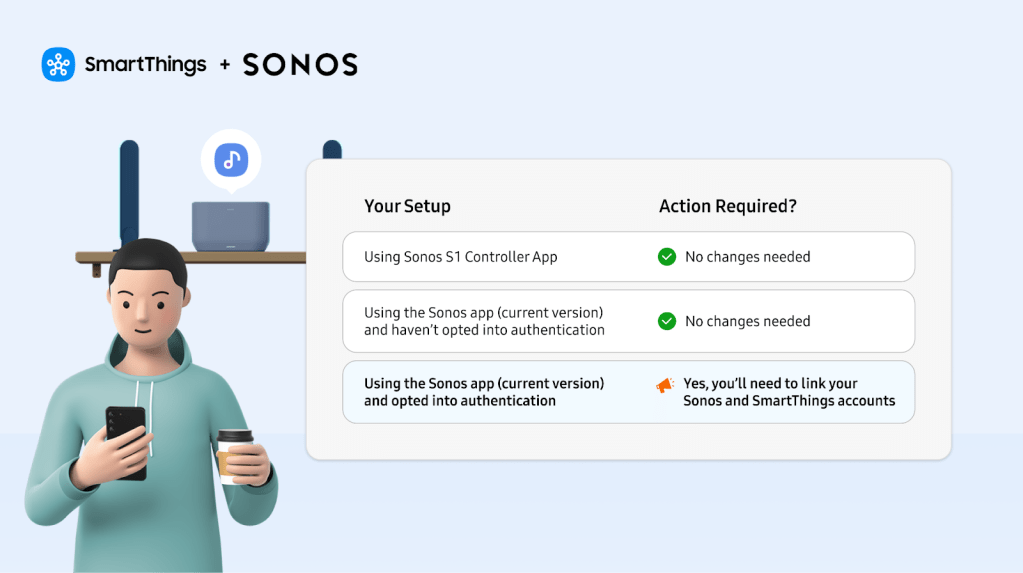The image size is (1023, 573).
Task: Click the coffee cup the man holds
Action: pos(236,455)
